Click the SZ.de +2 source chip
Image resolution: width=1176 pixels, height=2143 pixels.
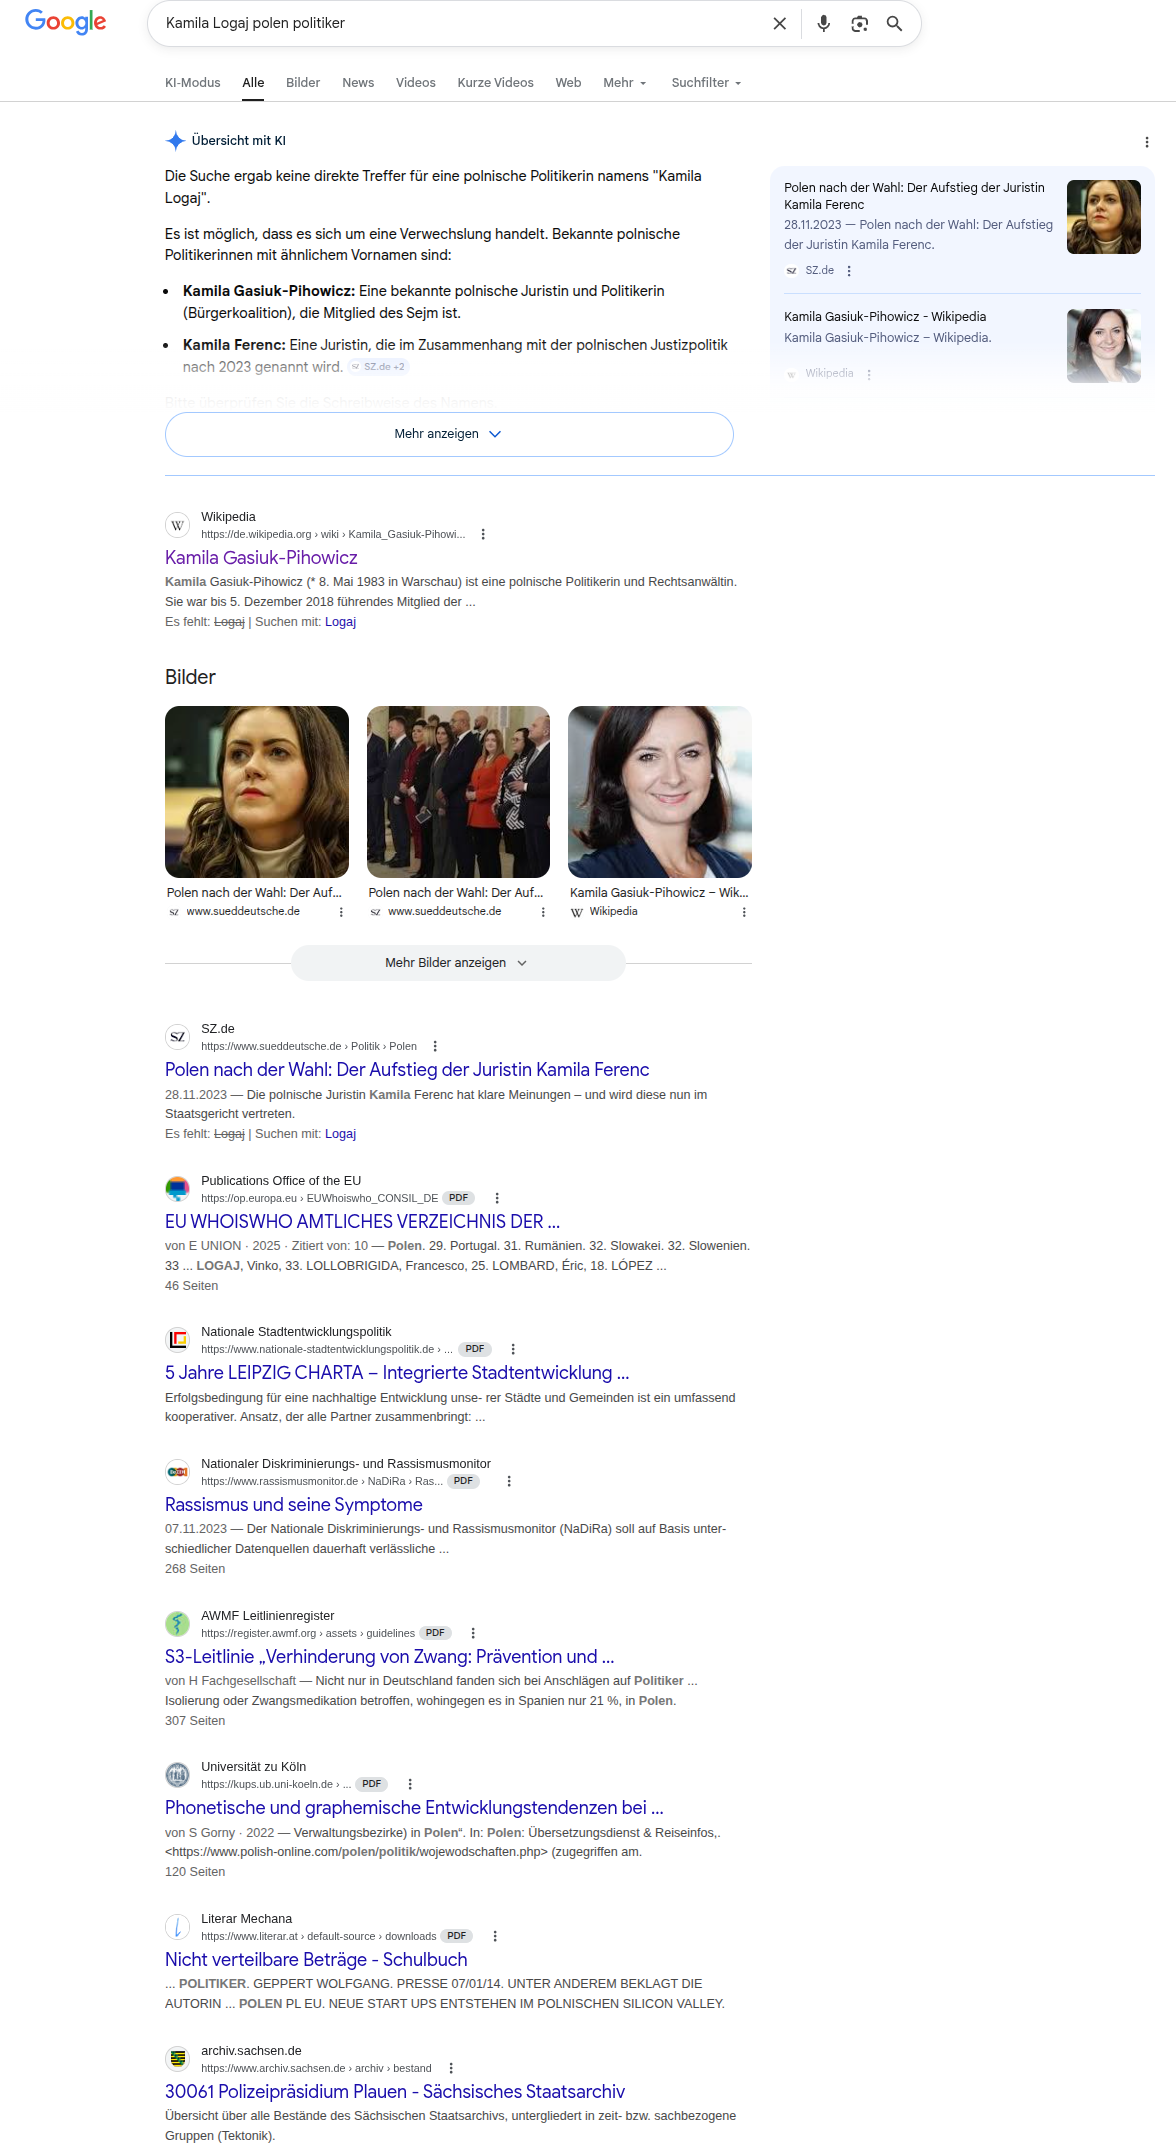(379, 367)
